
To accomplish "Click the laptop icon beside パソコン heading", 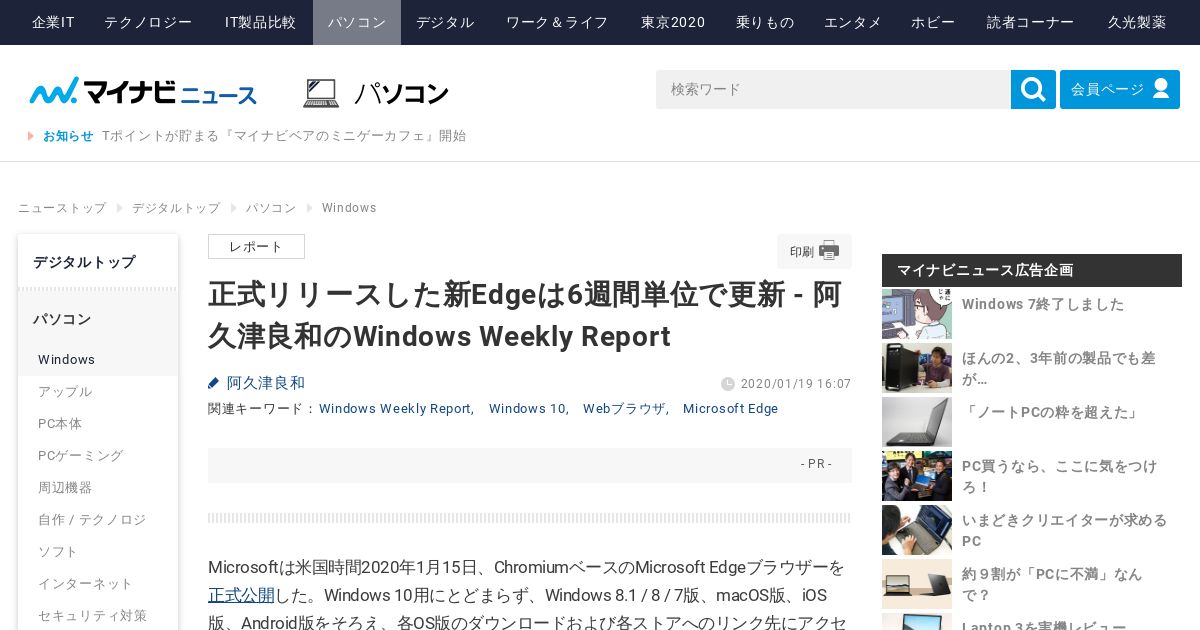I will coord(321,93).
